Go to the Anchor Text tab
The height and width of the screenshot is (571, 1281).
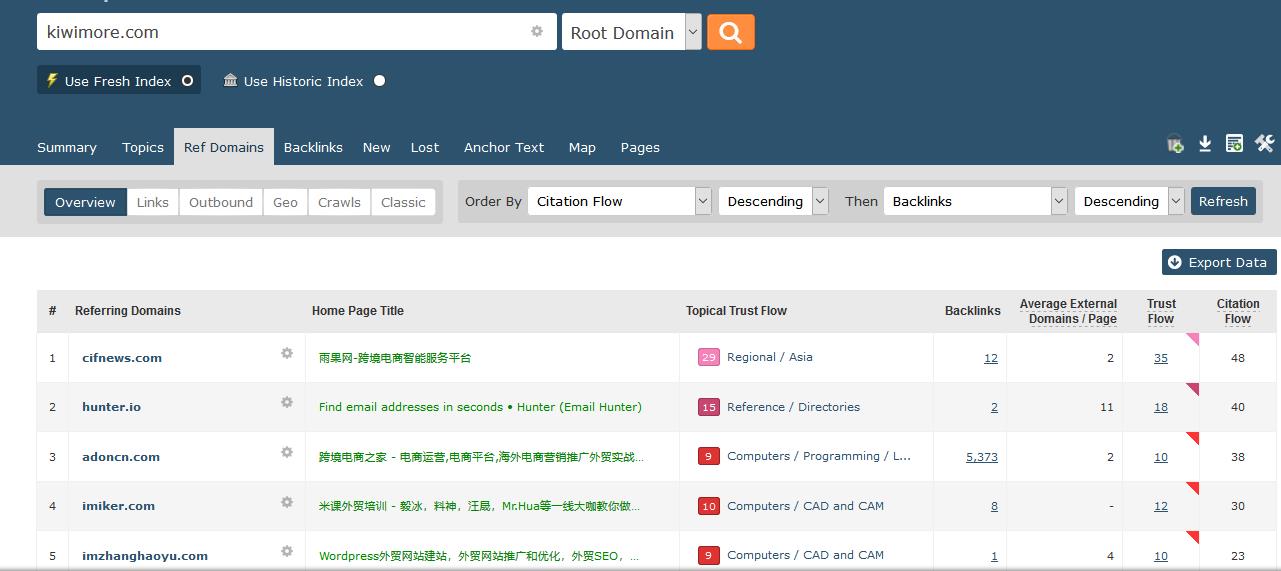504,147
